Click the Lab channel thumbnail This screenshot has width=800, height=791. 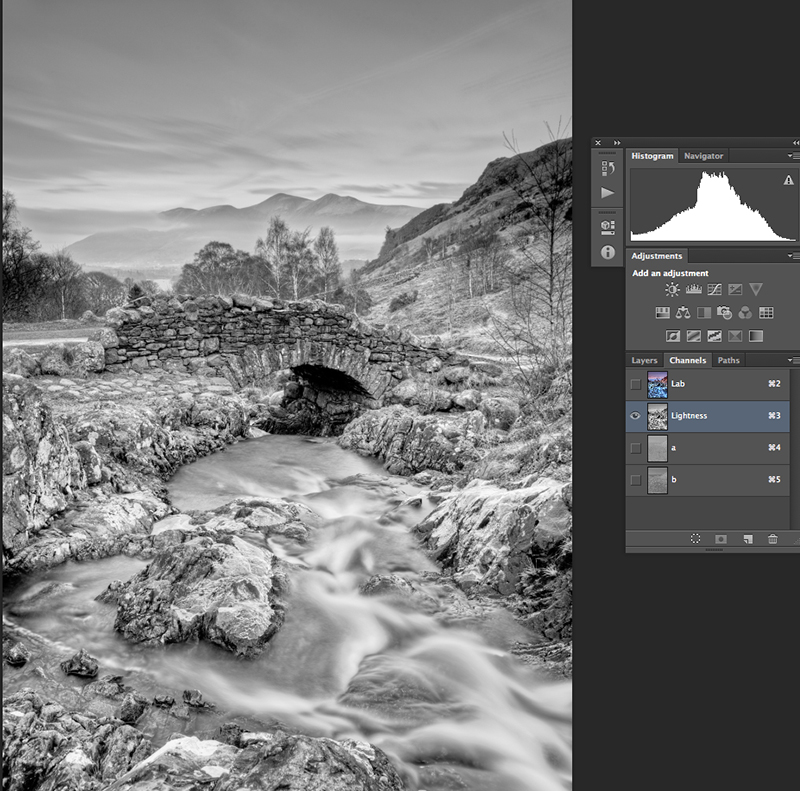(657, 384)
